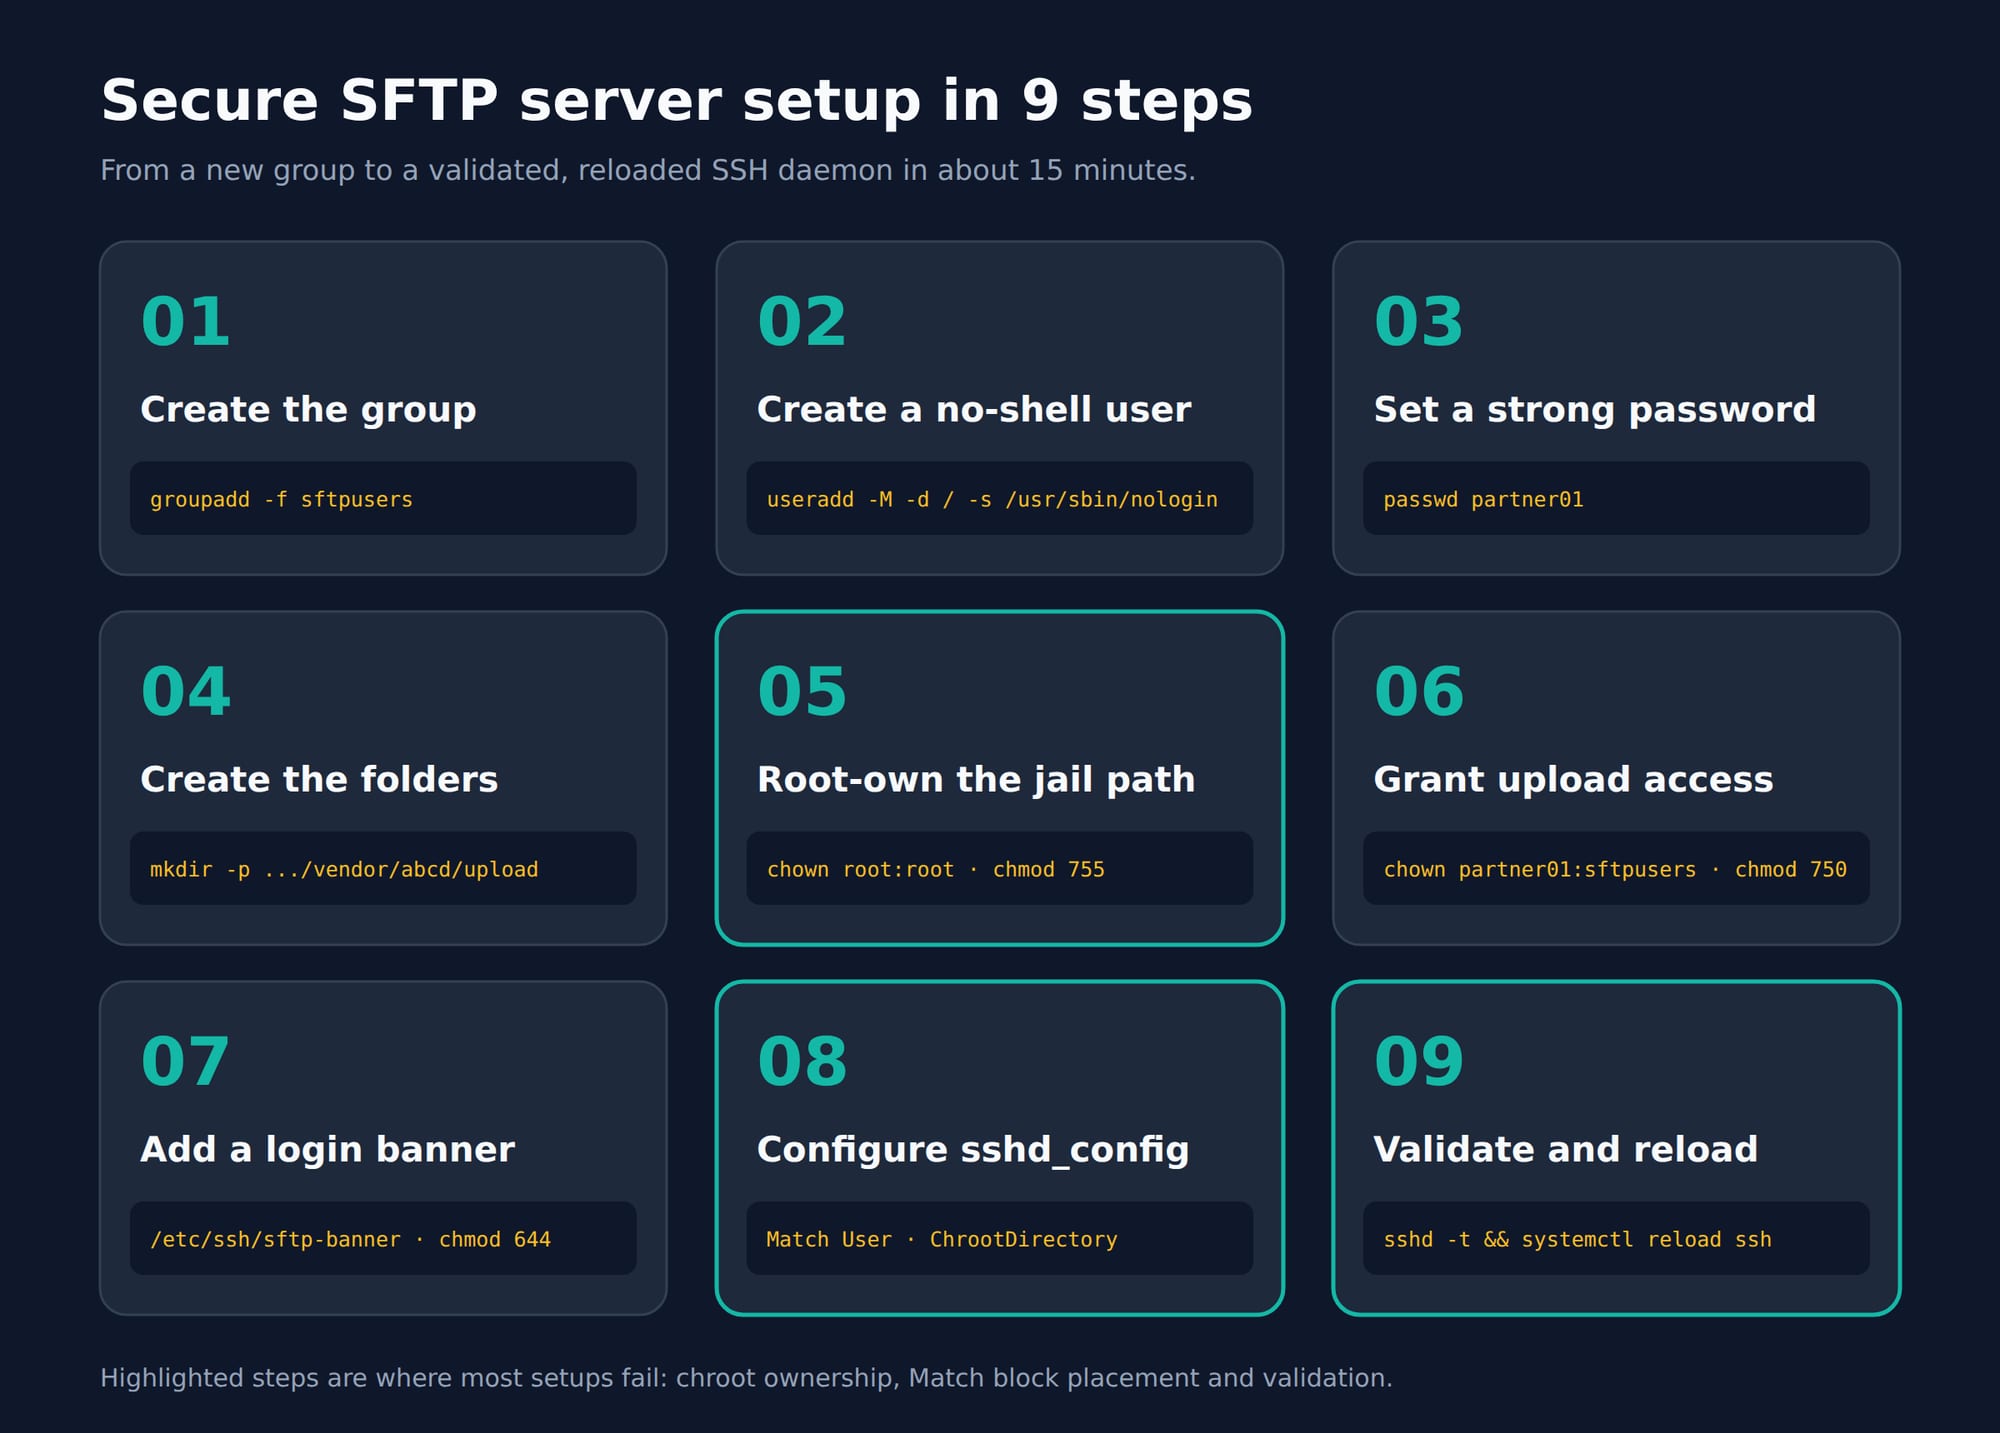
Task: Select the "Root-own the jail path" heading
Action: point(976,779)
